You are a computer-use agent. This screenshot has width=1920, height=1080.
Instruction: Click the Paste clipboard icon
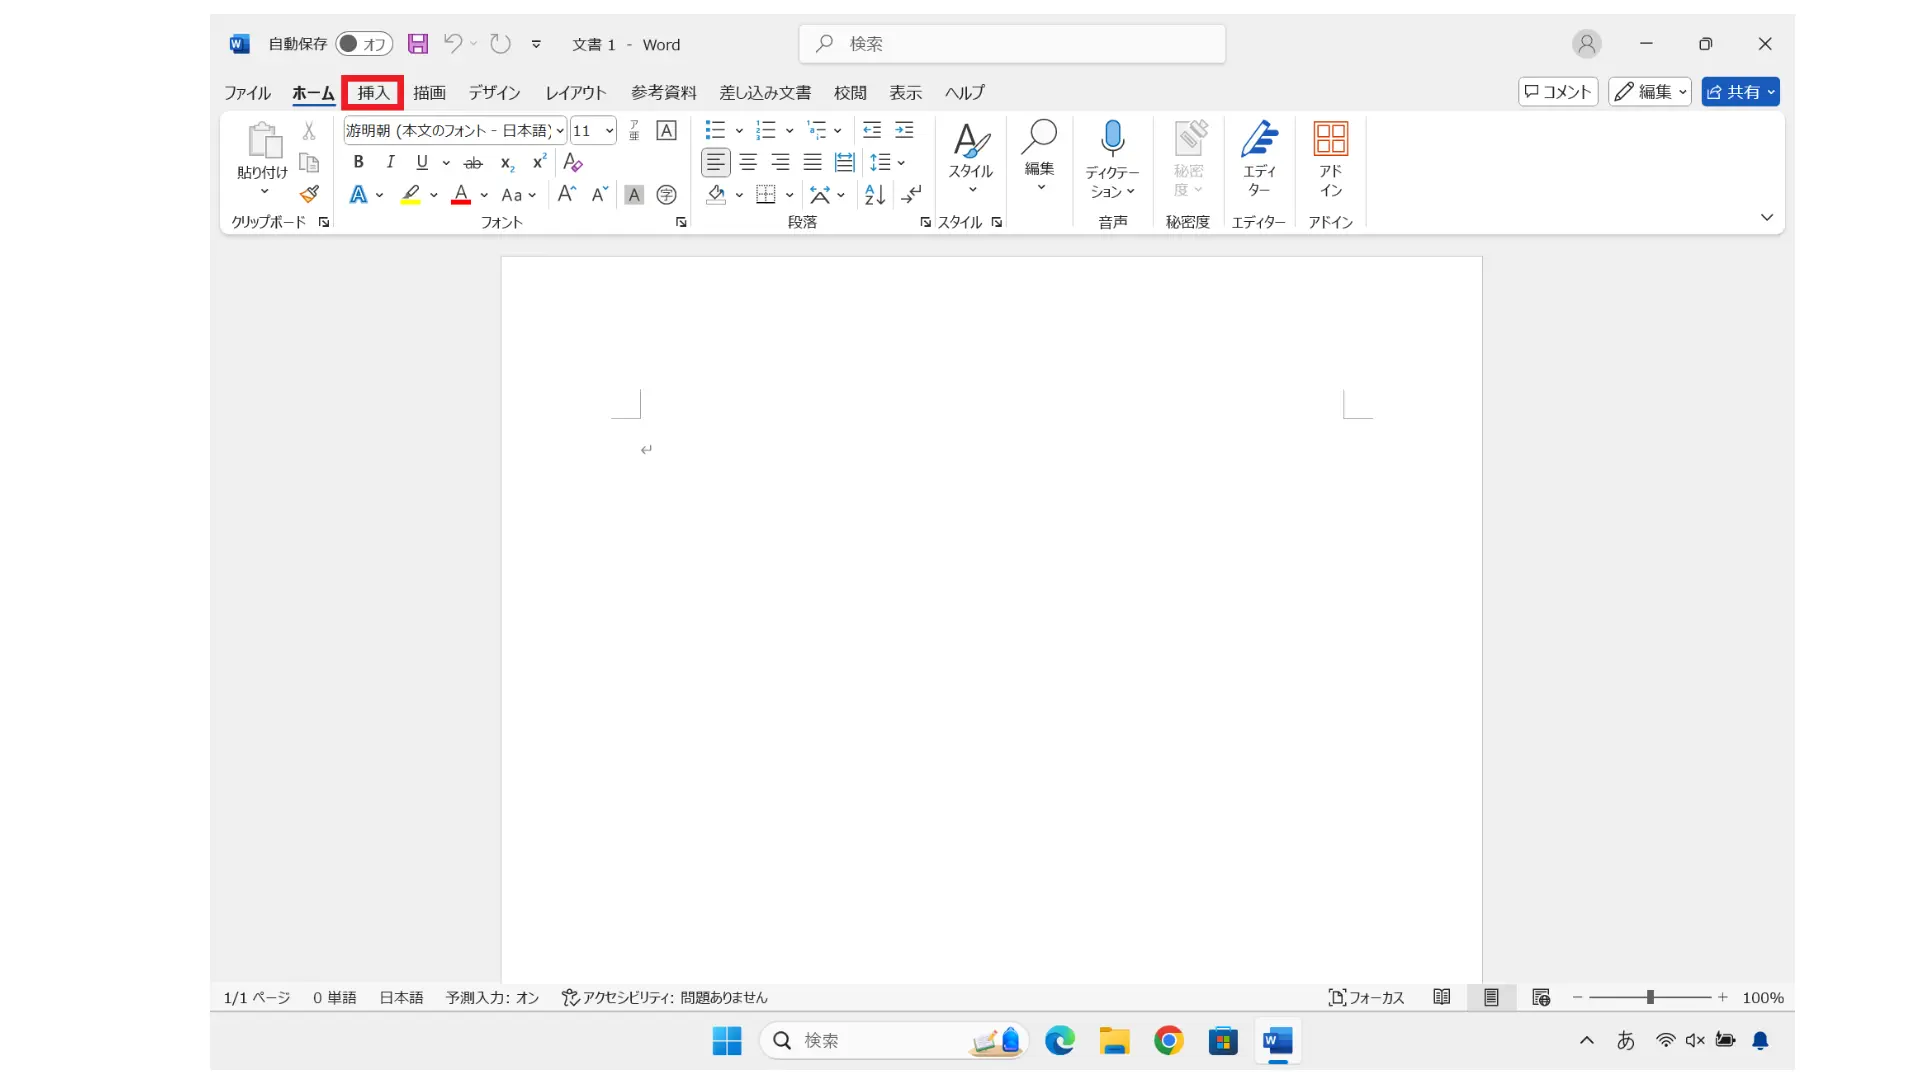point(263,141)
